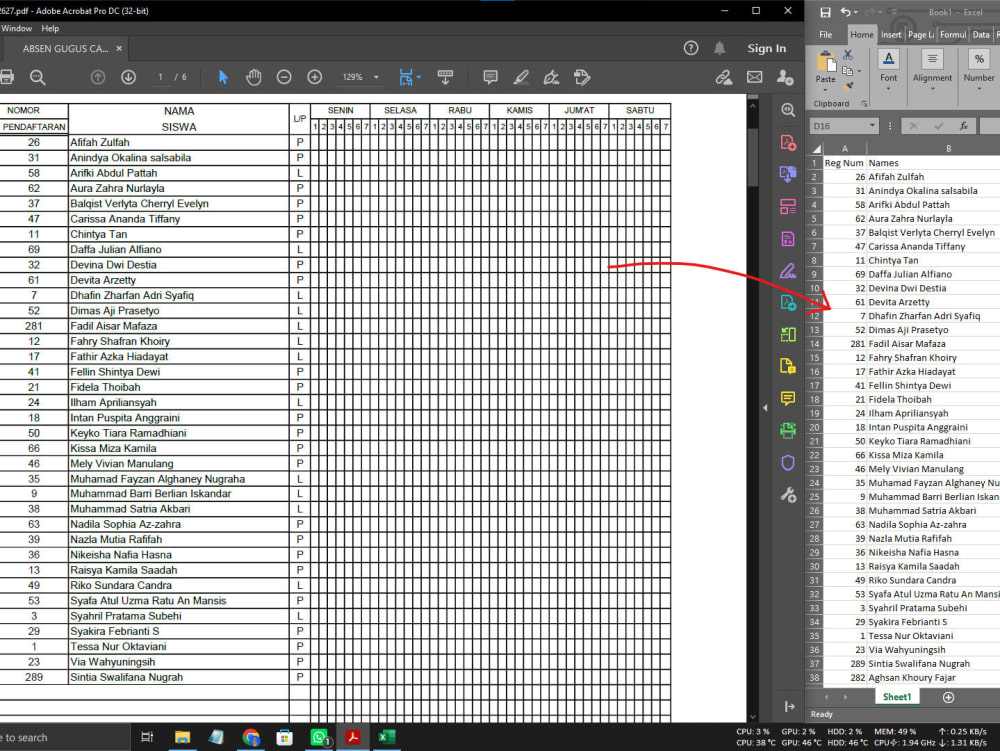Viewport: 1000px width, 751px height.
Task: Select the Hand pan tool
Action: [x=253, y=77]
